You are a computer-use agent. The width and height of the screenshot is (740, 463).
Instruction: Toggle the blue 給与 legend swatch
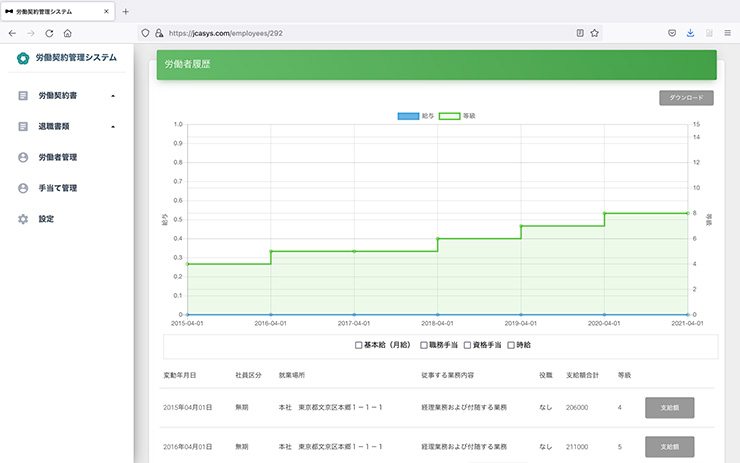(408, 116)
